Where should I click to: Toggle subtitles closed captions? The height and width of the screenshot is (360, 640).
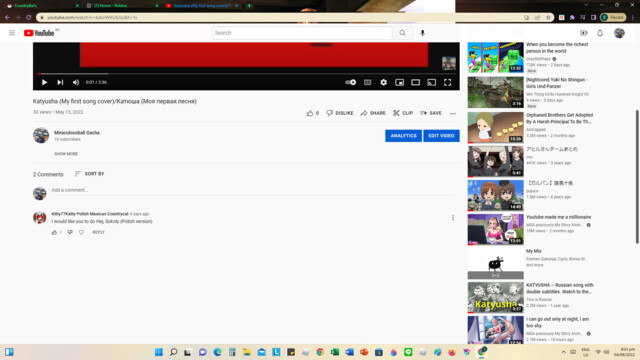pos(367,82)
